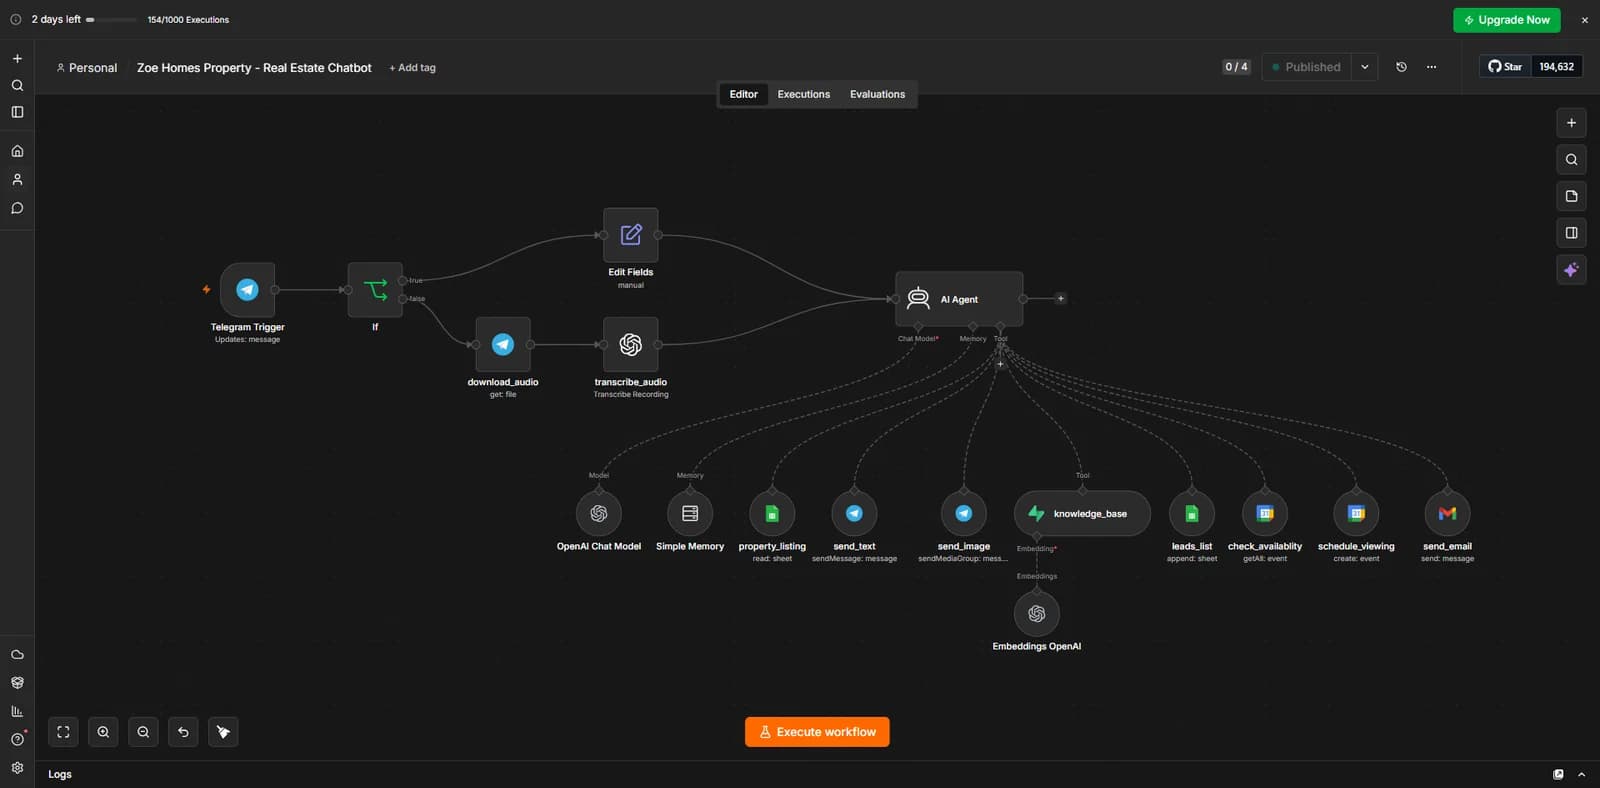Viewport: 1600px width, 788px height.
Task: Open the help question mark icon
Action: pyautogui.click(x=17, y=739)
